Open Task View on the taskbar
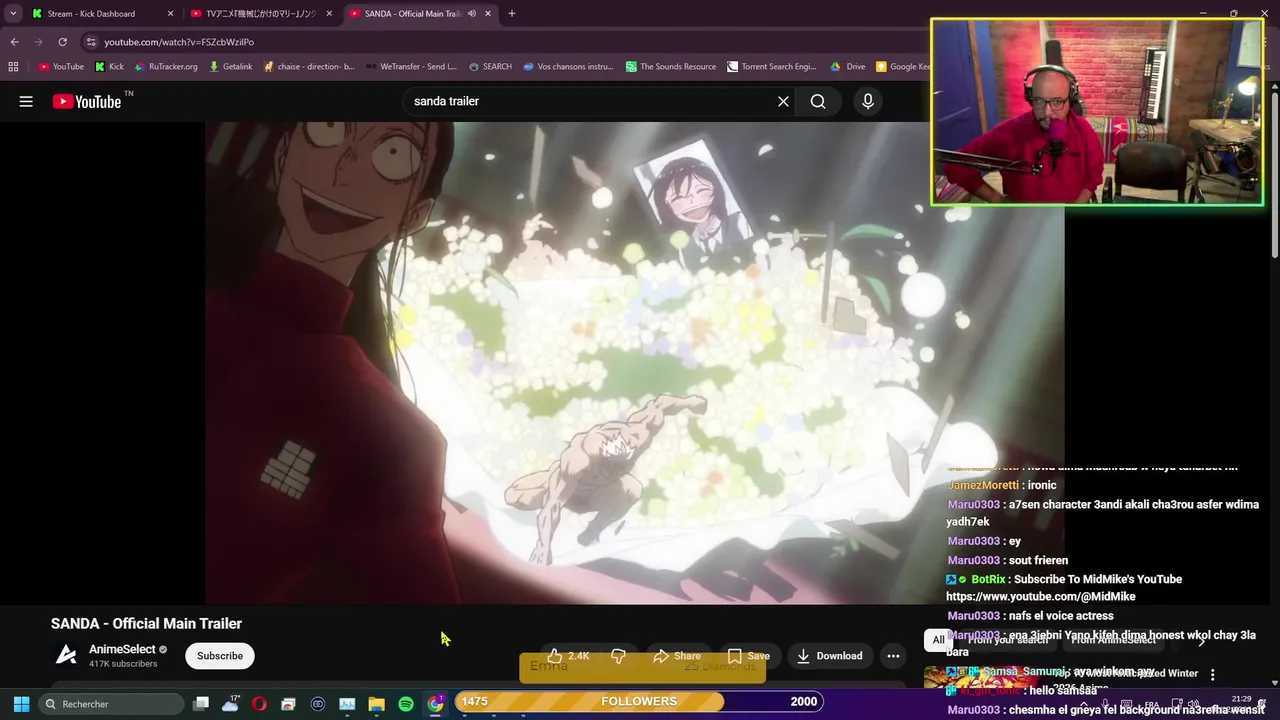The width and height of the screenshot is (1280, 720). (x=201, y=704)
